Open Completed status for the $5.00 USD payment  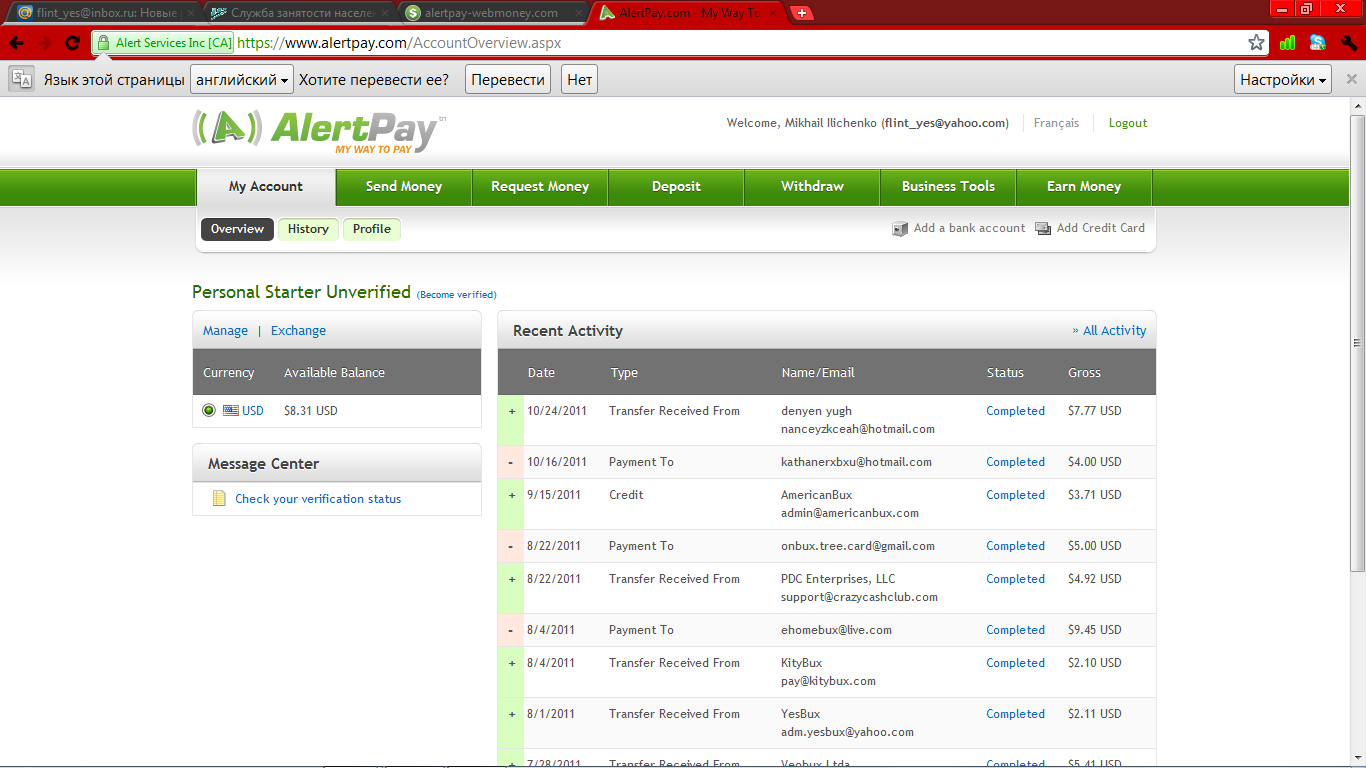1015,546
